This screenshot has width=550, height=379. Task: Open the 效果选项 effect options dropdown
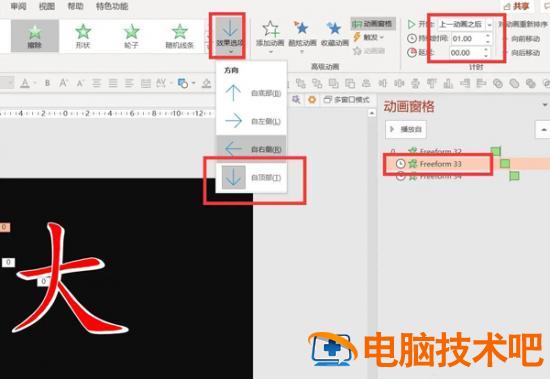coord(230,36)
